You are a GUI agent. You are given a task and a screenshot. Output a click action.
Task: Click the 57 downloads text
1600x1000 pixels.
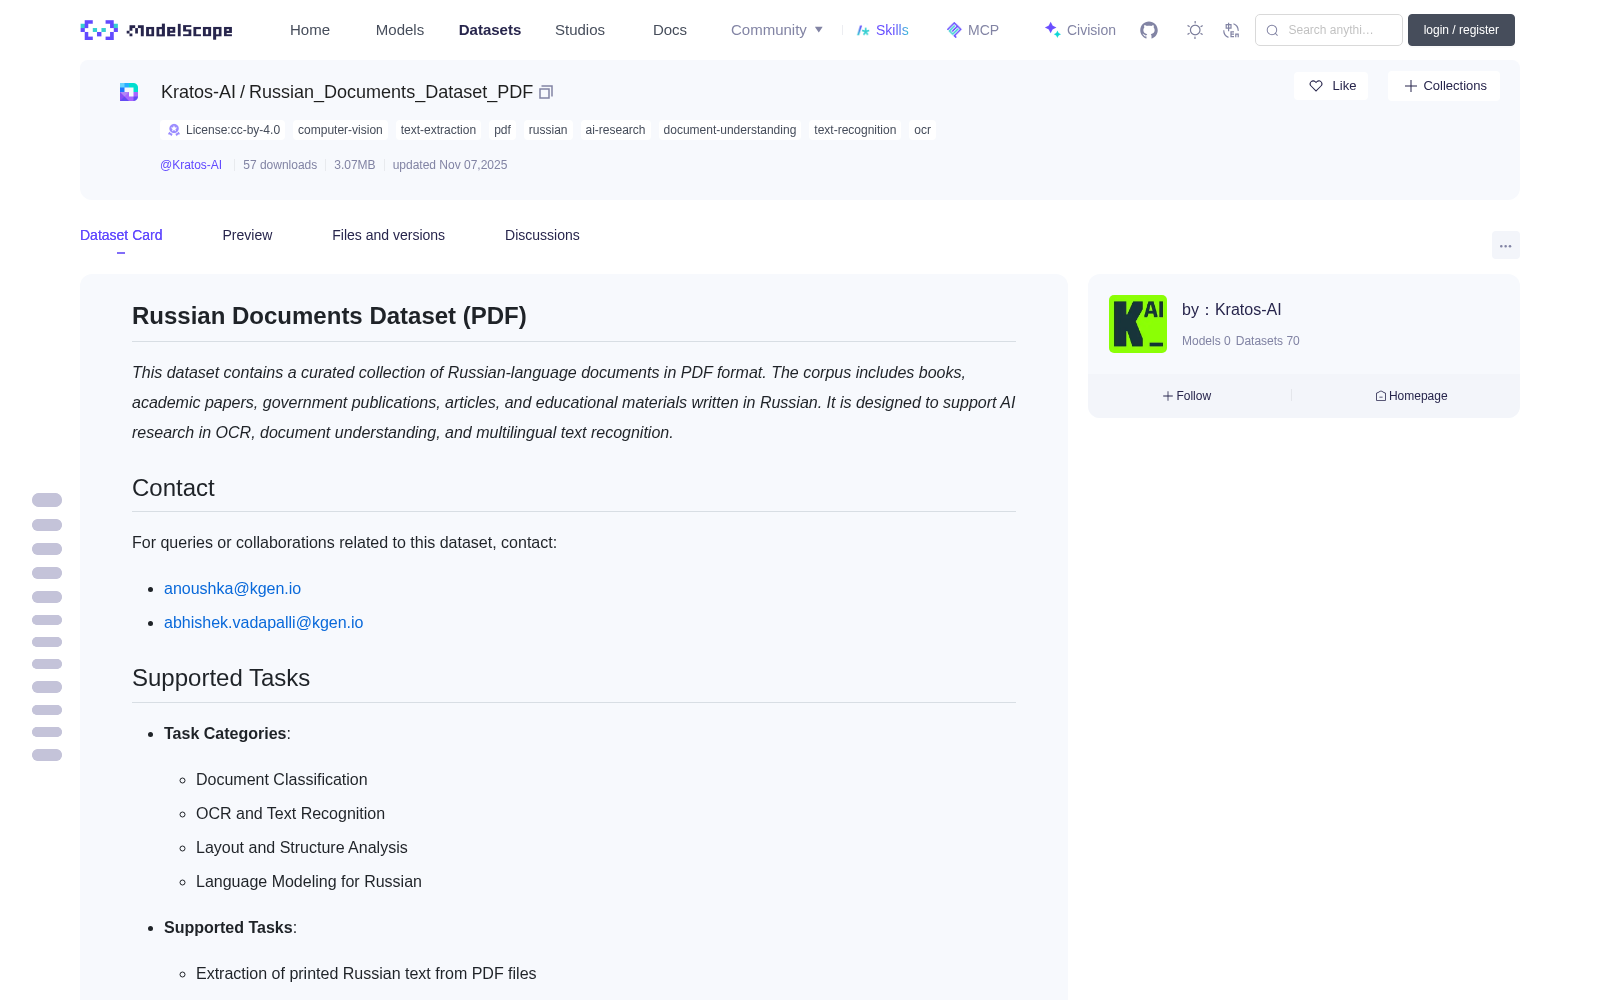pyautogui.click(x=280, y=165)
